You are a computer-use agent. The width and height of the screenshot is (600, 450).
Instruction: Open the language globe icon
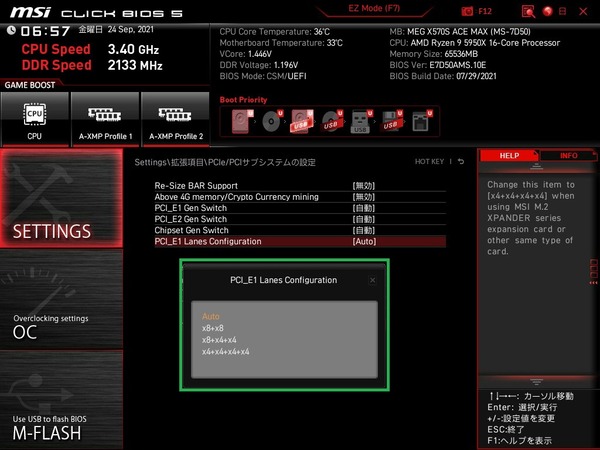pyautogui.click(x=548, y=11)
